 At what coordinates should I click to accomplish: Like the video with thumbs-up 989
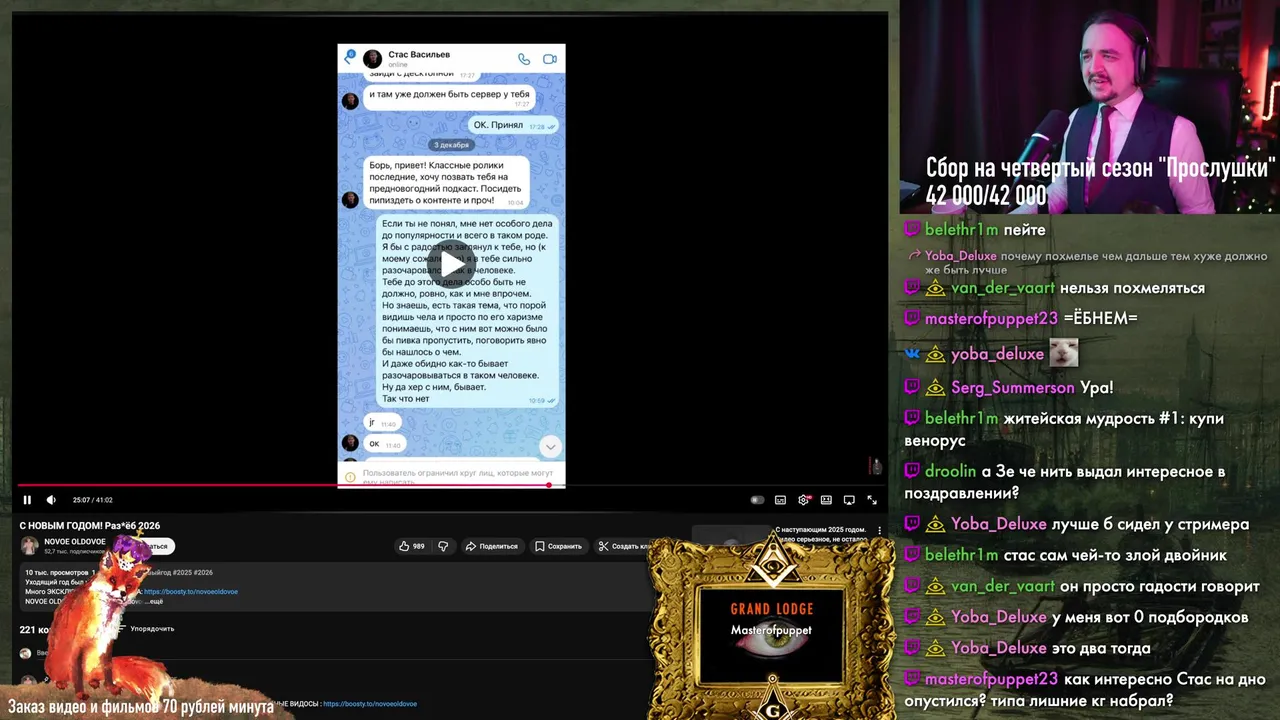tap(412, 546)
